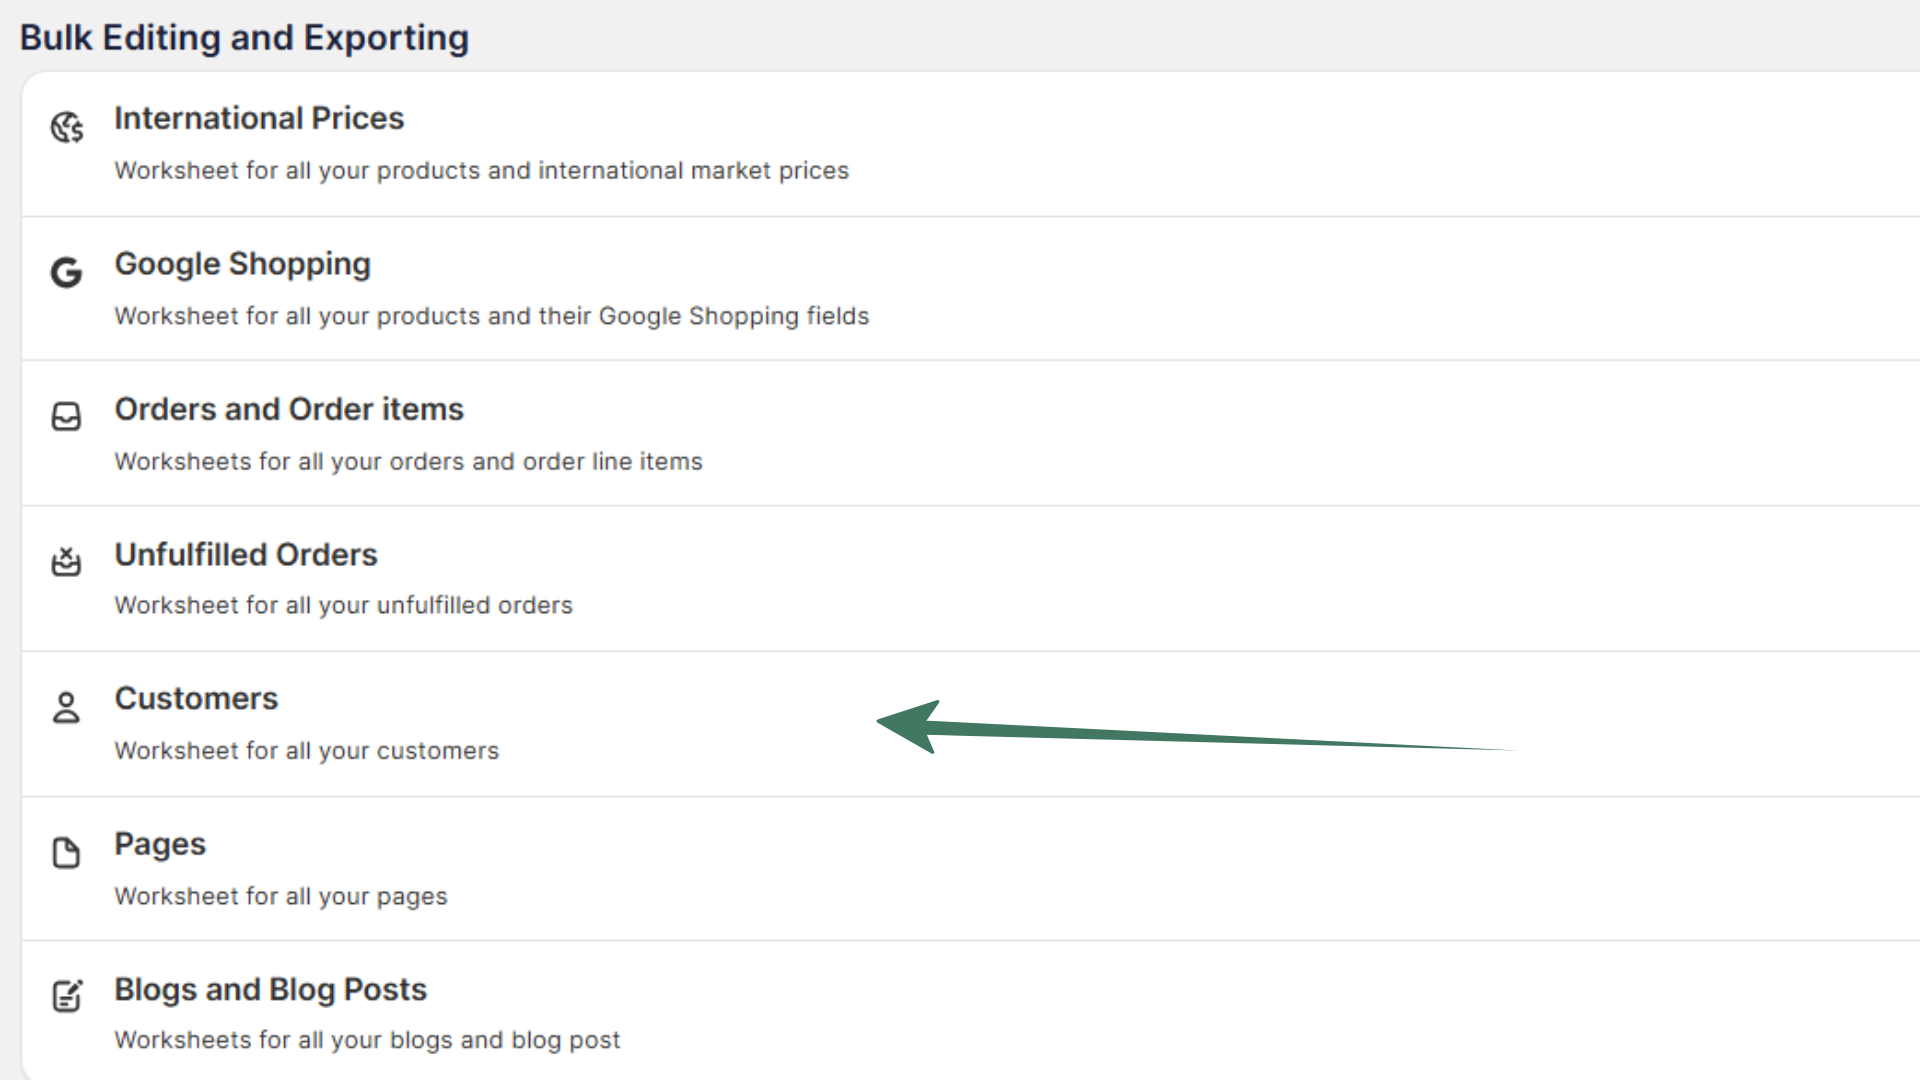Click 'Worksheet for all your customers' description
1920x1080 pixels.
point(306,751)
